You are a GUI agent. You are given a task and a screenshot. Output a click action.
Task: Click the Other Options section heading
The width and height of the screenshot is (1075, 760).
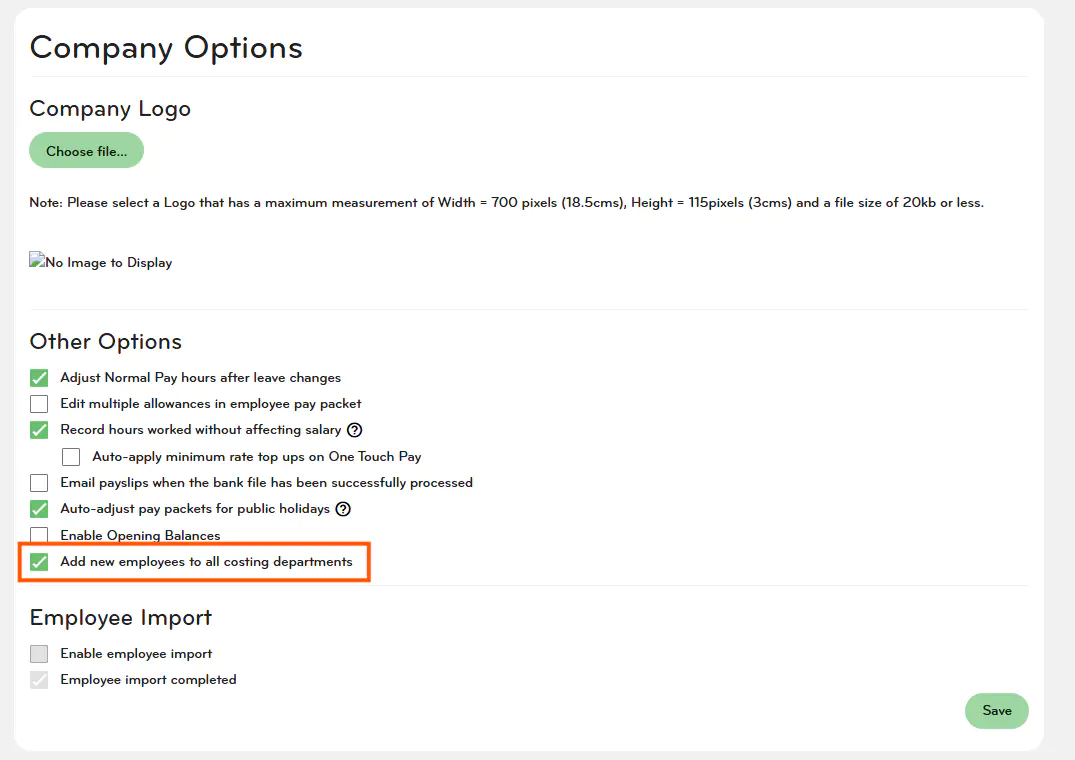coord(106,341)
